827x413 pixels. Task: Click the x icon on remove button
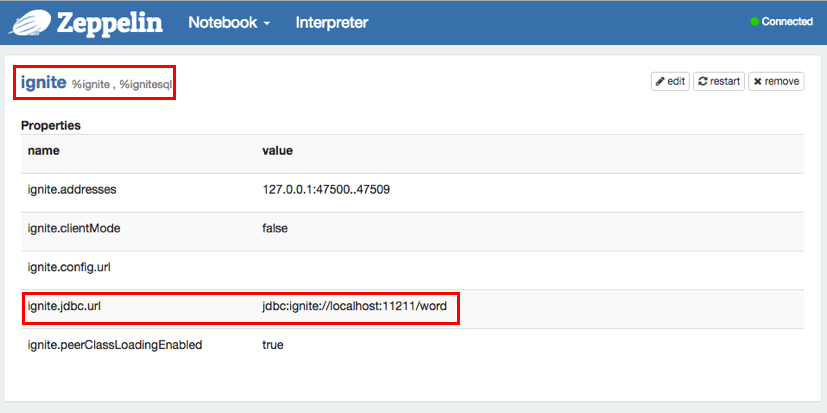758,82
